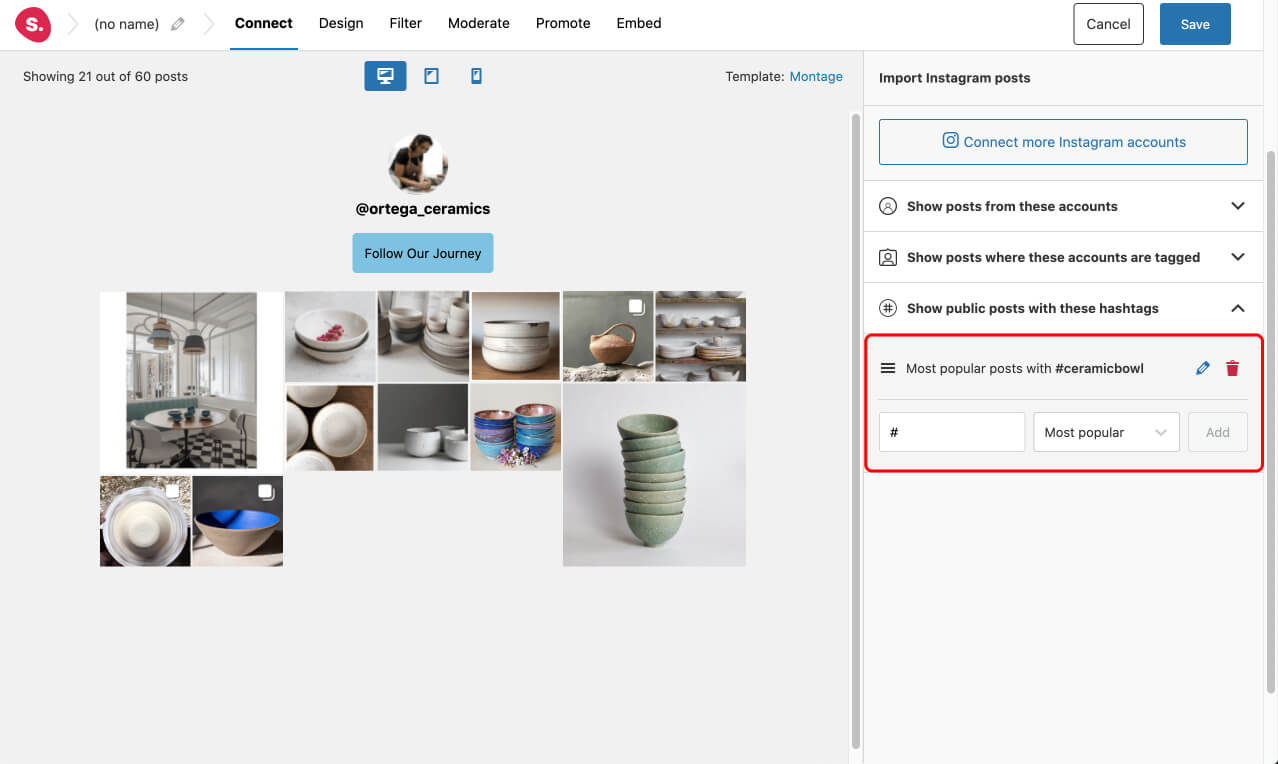Viewport: 1278px width, 764px height.
Task: Click the Cancel button
Action: pyautogui.click(x=1108, y=24)
